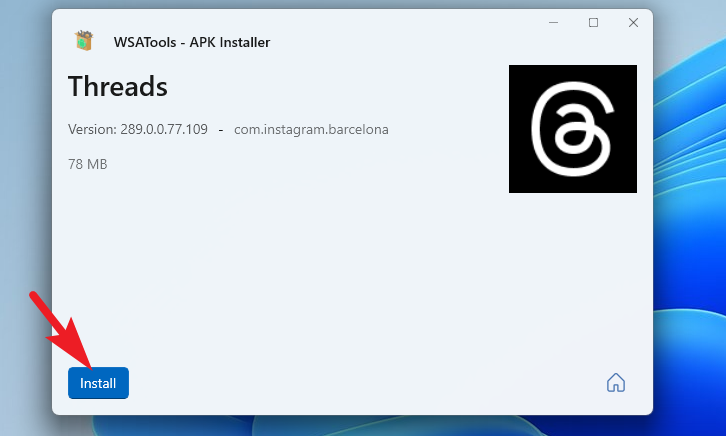Click the 'WSATools - APK Installer' title
The height and width of the screenshot is (436, 726).
click(192, 42)
